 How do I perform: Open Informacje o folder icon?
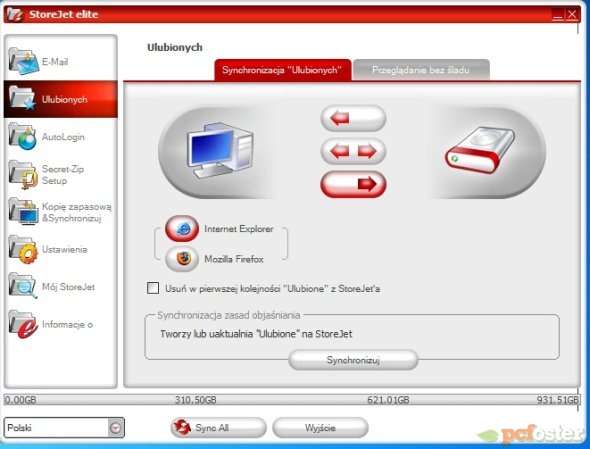(23, 324)
